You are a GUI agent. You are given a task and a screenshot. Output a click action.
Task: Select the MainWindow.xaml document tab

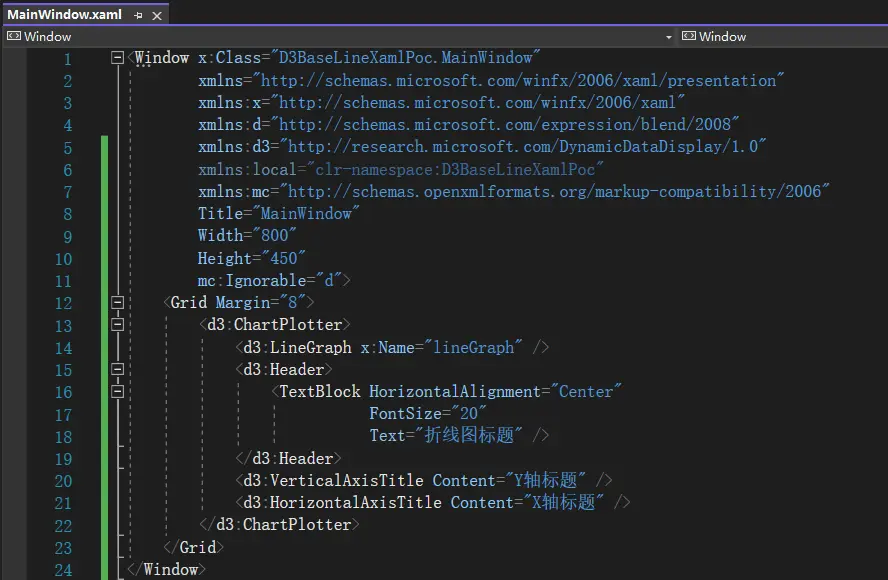(64, 15)
